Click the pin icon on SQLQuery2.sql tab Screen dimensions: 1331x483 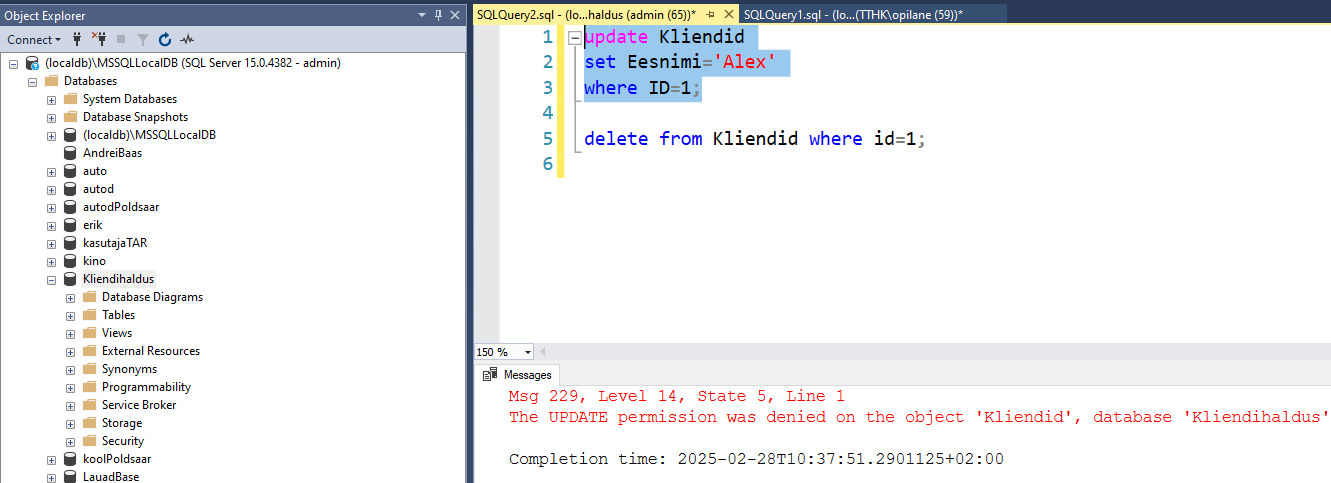click(709, 15)
